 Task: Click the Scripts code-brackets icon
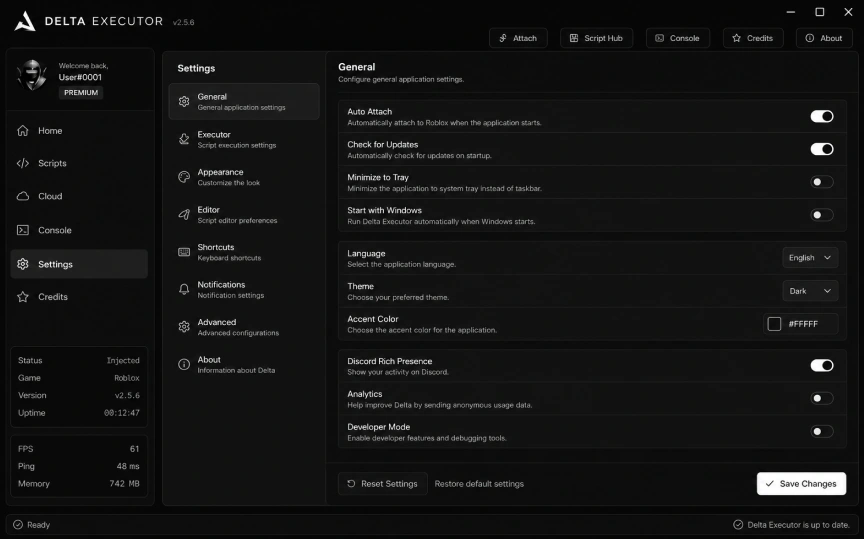pos(23,163)
